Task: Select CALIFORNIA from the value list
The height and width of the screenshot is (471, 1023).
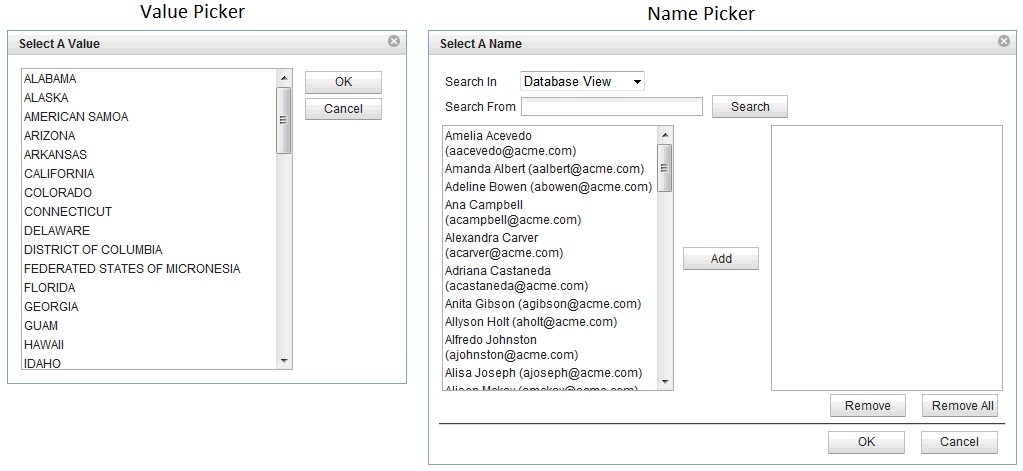Action: click(x=59, y=174)
